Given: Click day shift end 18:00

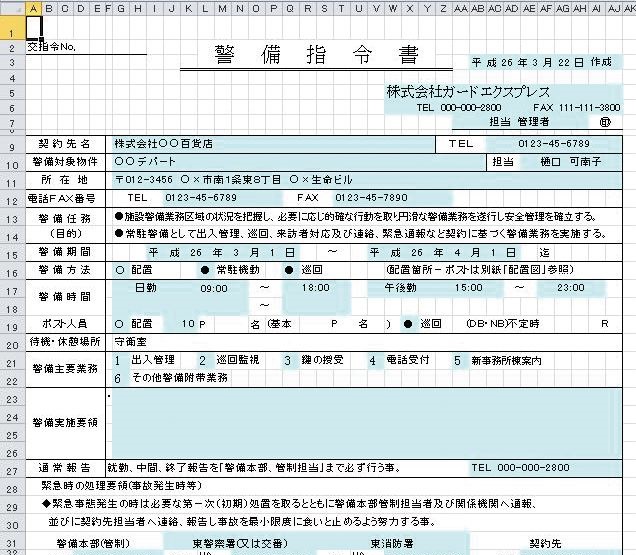Looking at the screenshot, I should [316, 288].
